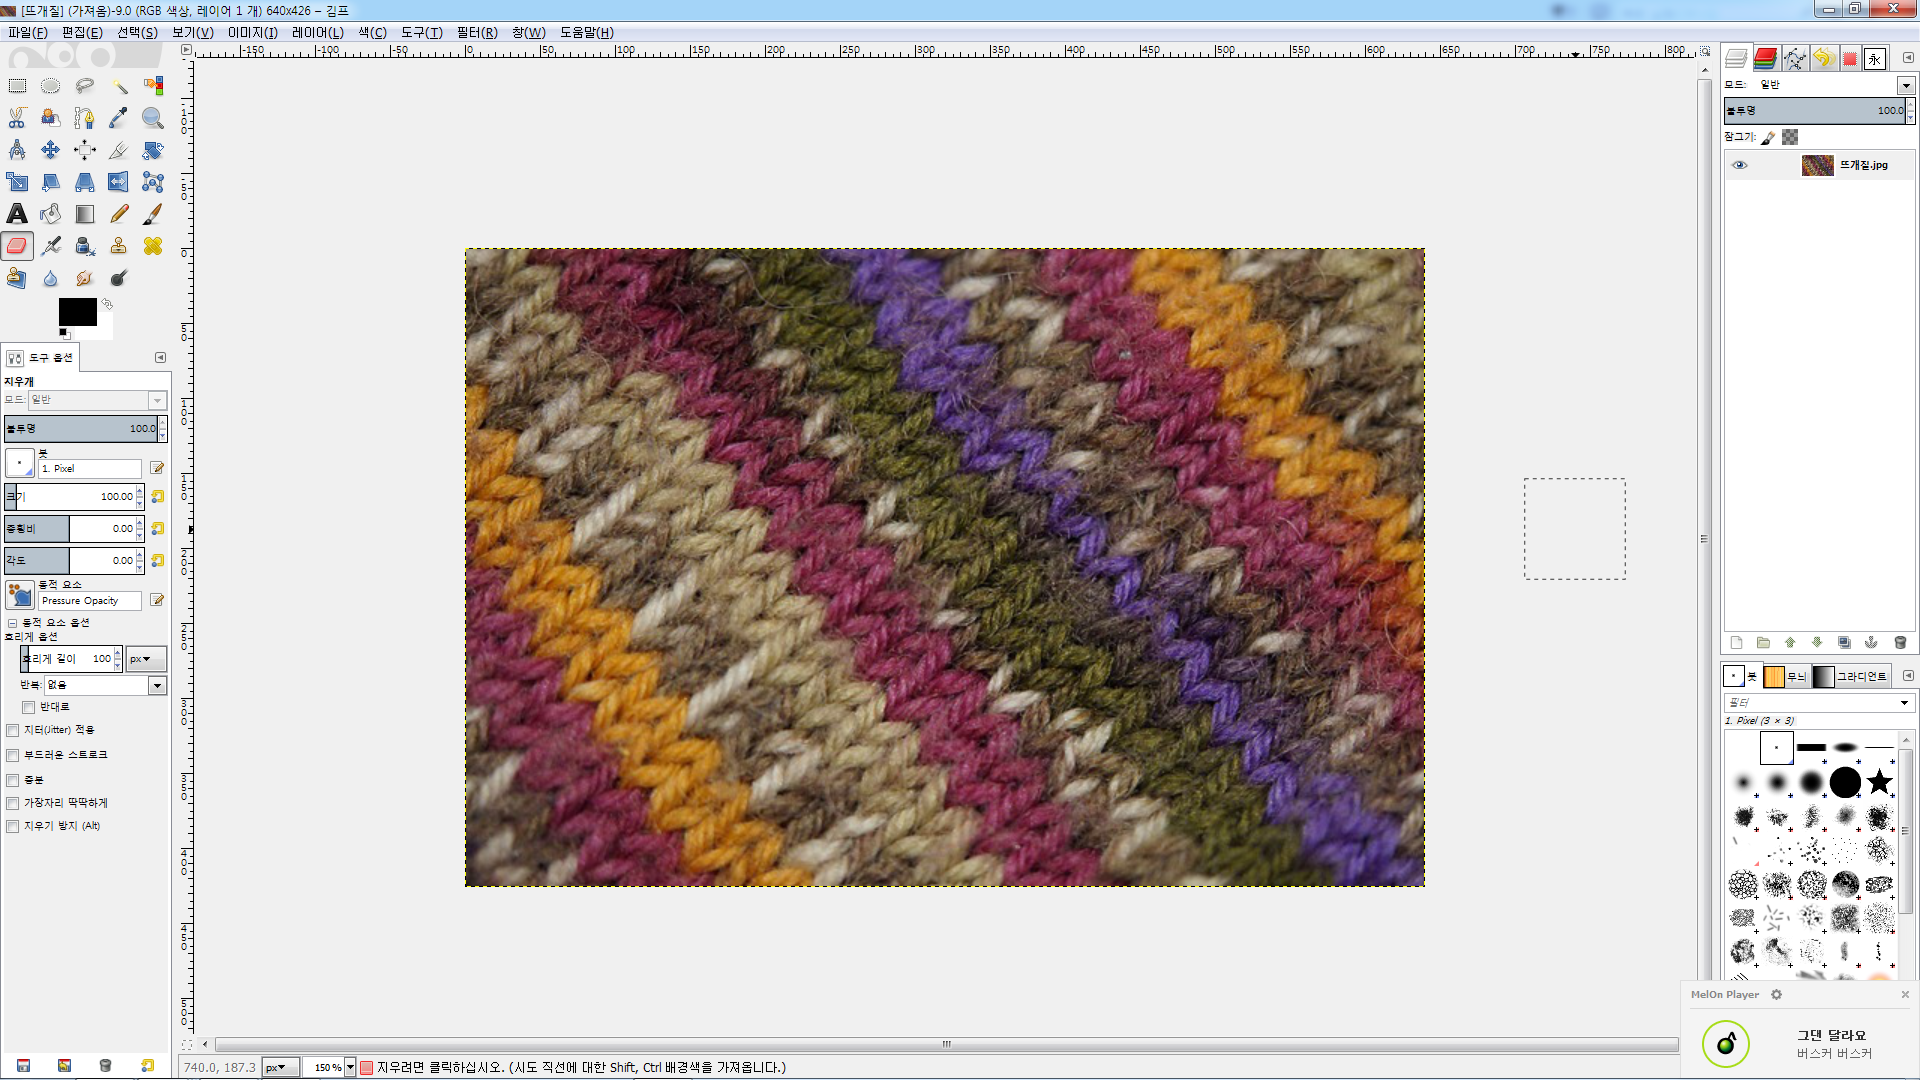Select the Free Select lasso tool
This screenshot has width=1920, height=1080.
pos(85,86)
